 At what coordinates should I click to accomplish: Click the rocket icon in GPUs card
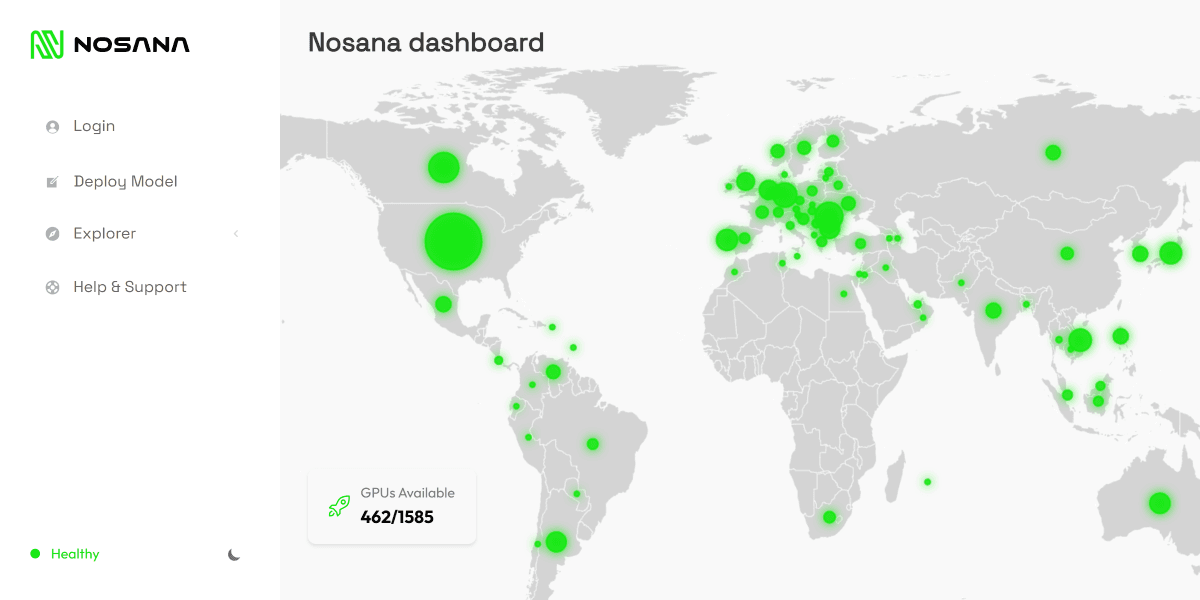coord(339,506)
